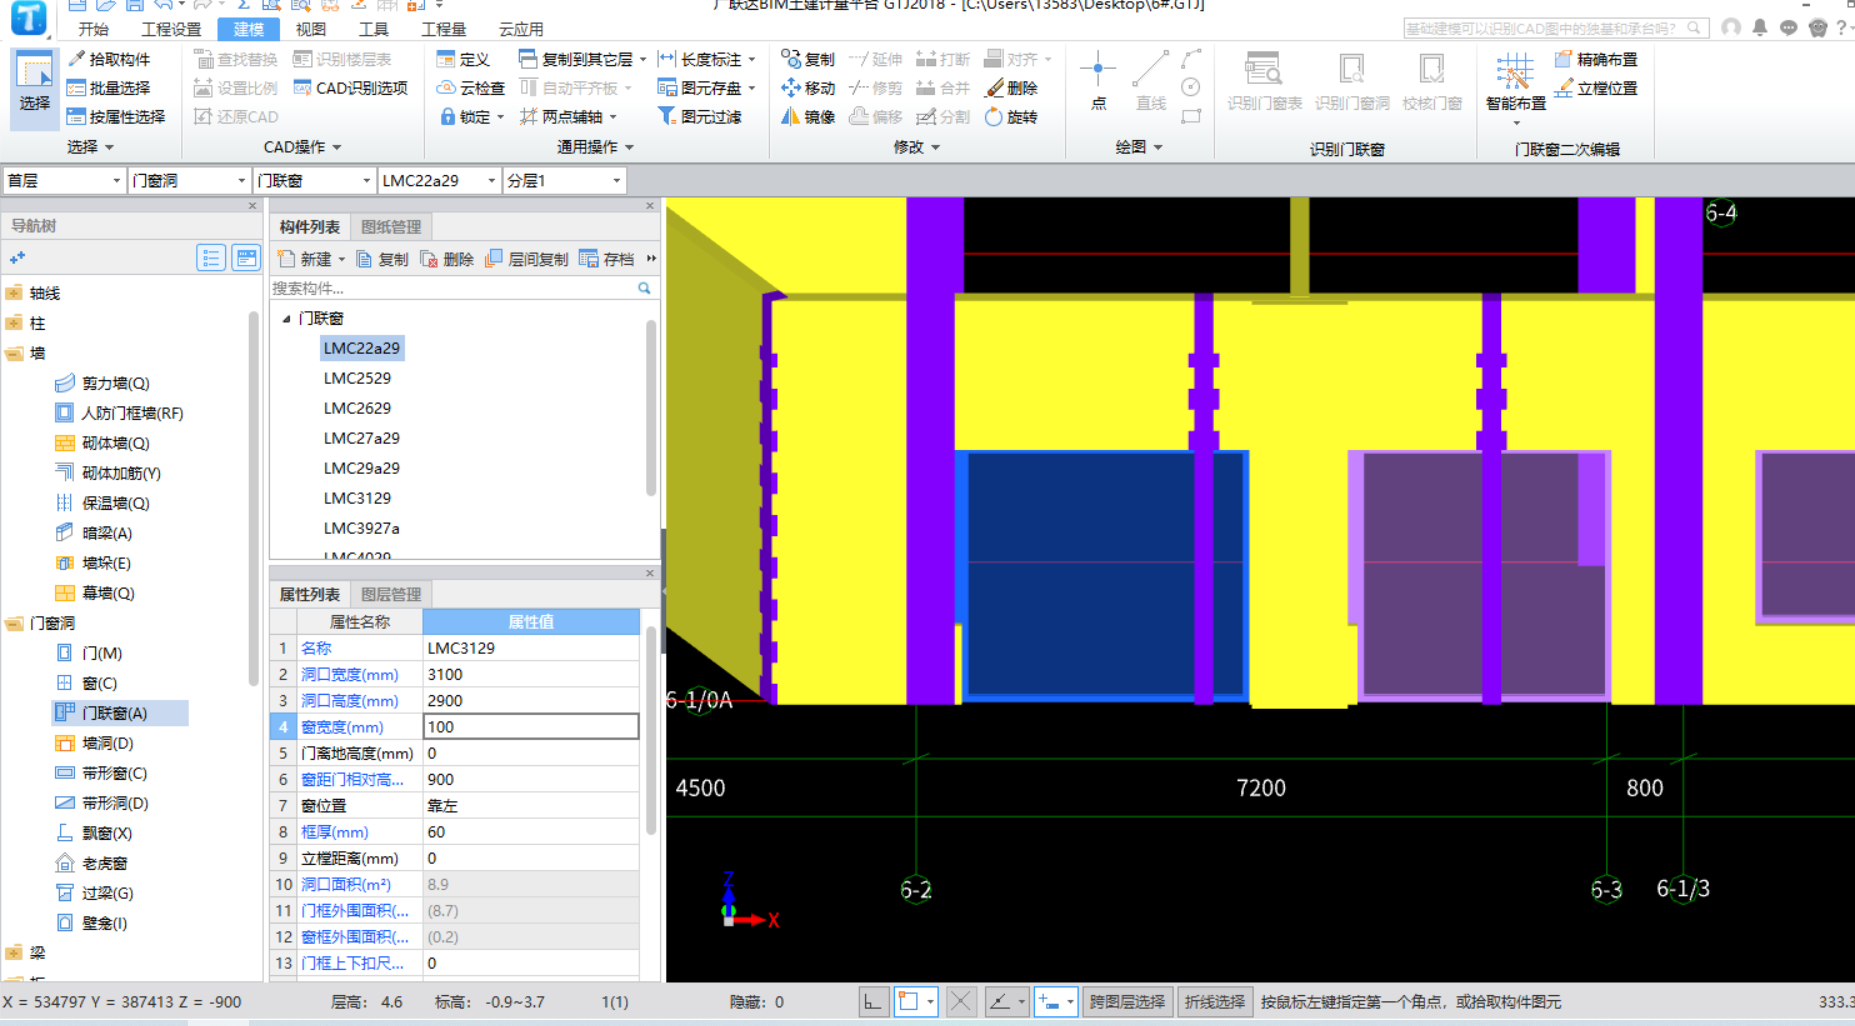
Task: Run 云检查 cloud check
Action: point(471,88)
